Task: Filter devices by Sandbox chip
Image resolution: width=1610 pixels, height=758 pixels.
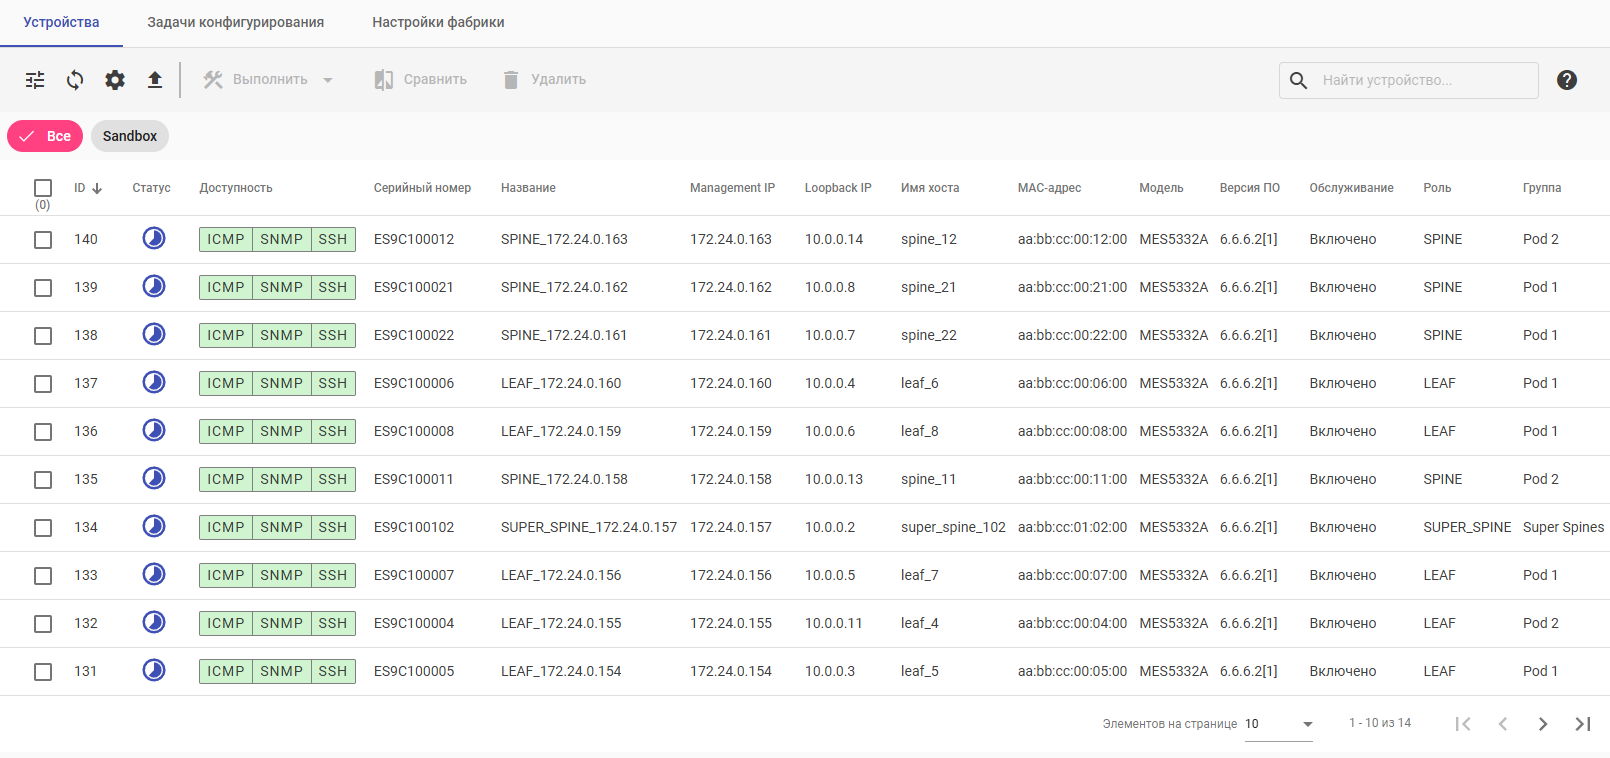Action: [130, 136]
